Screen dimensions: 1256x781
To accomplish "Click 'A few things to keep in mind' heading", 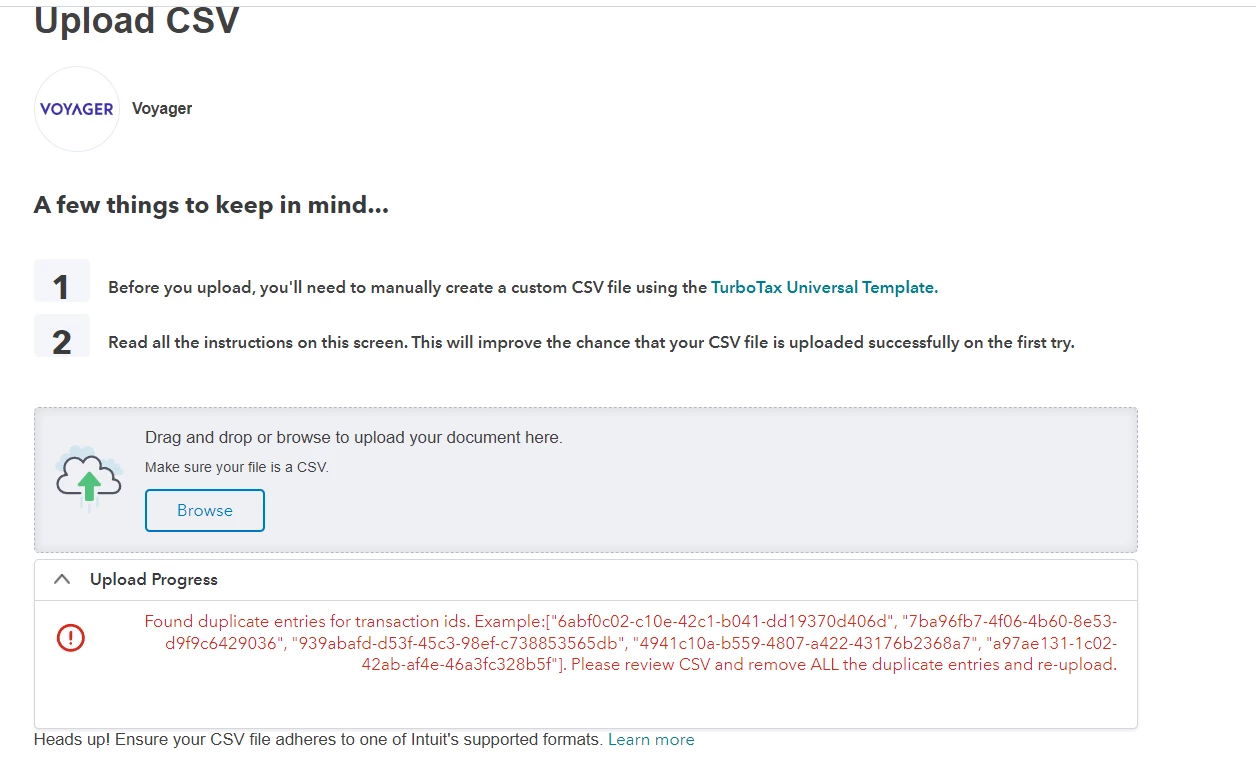I will [x=211, y=206].
